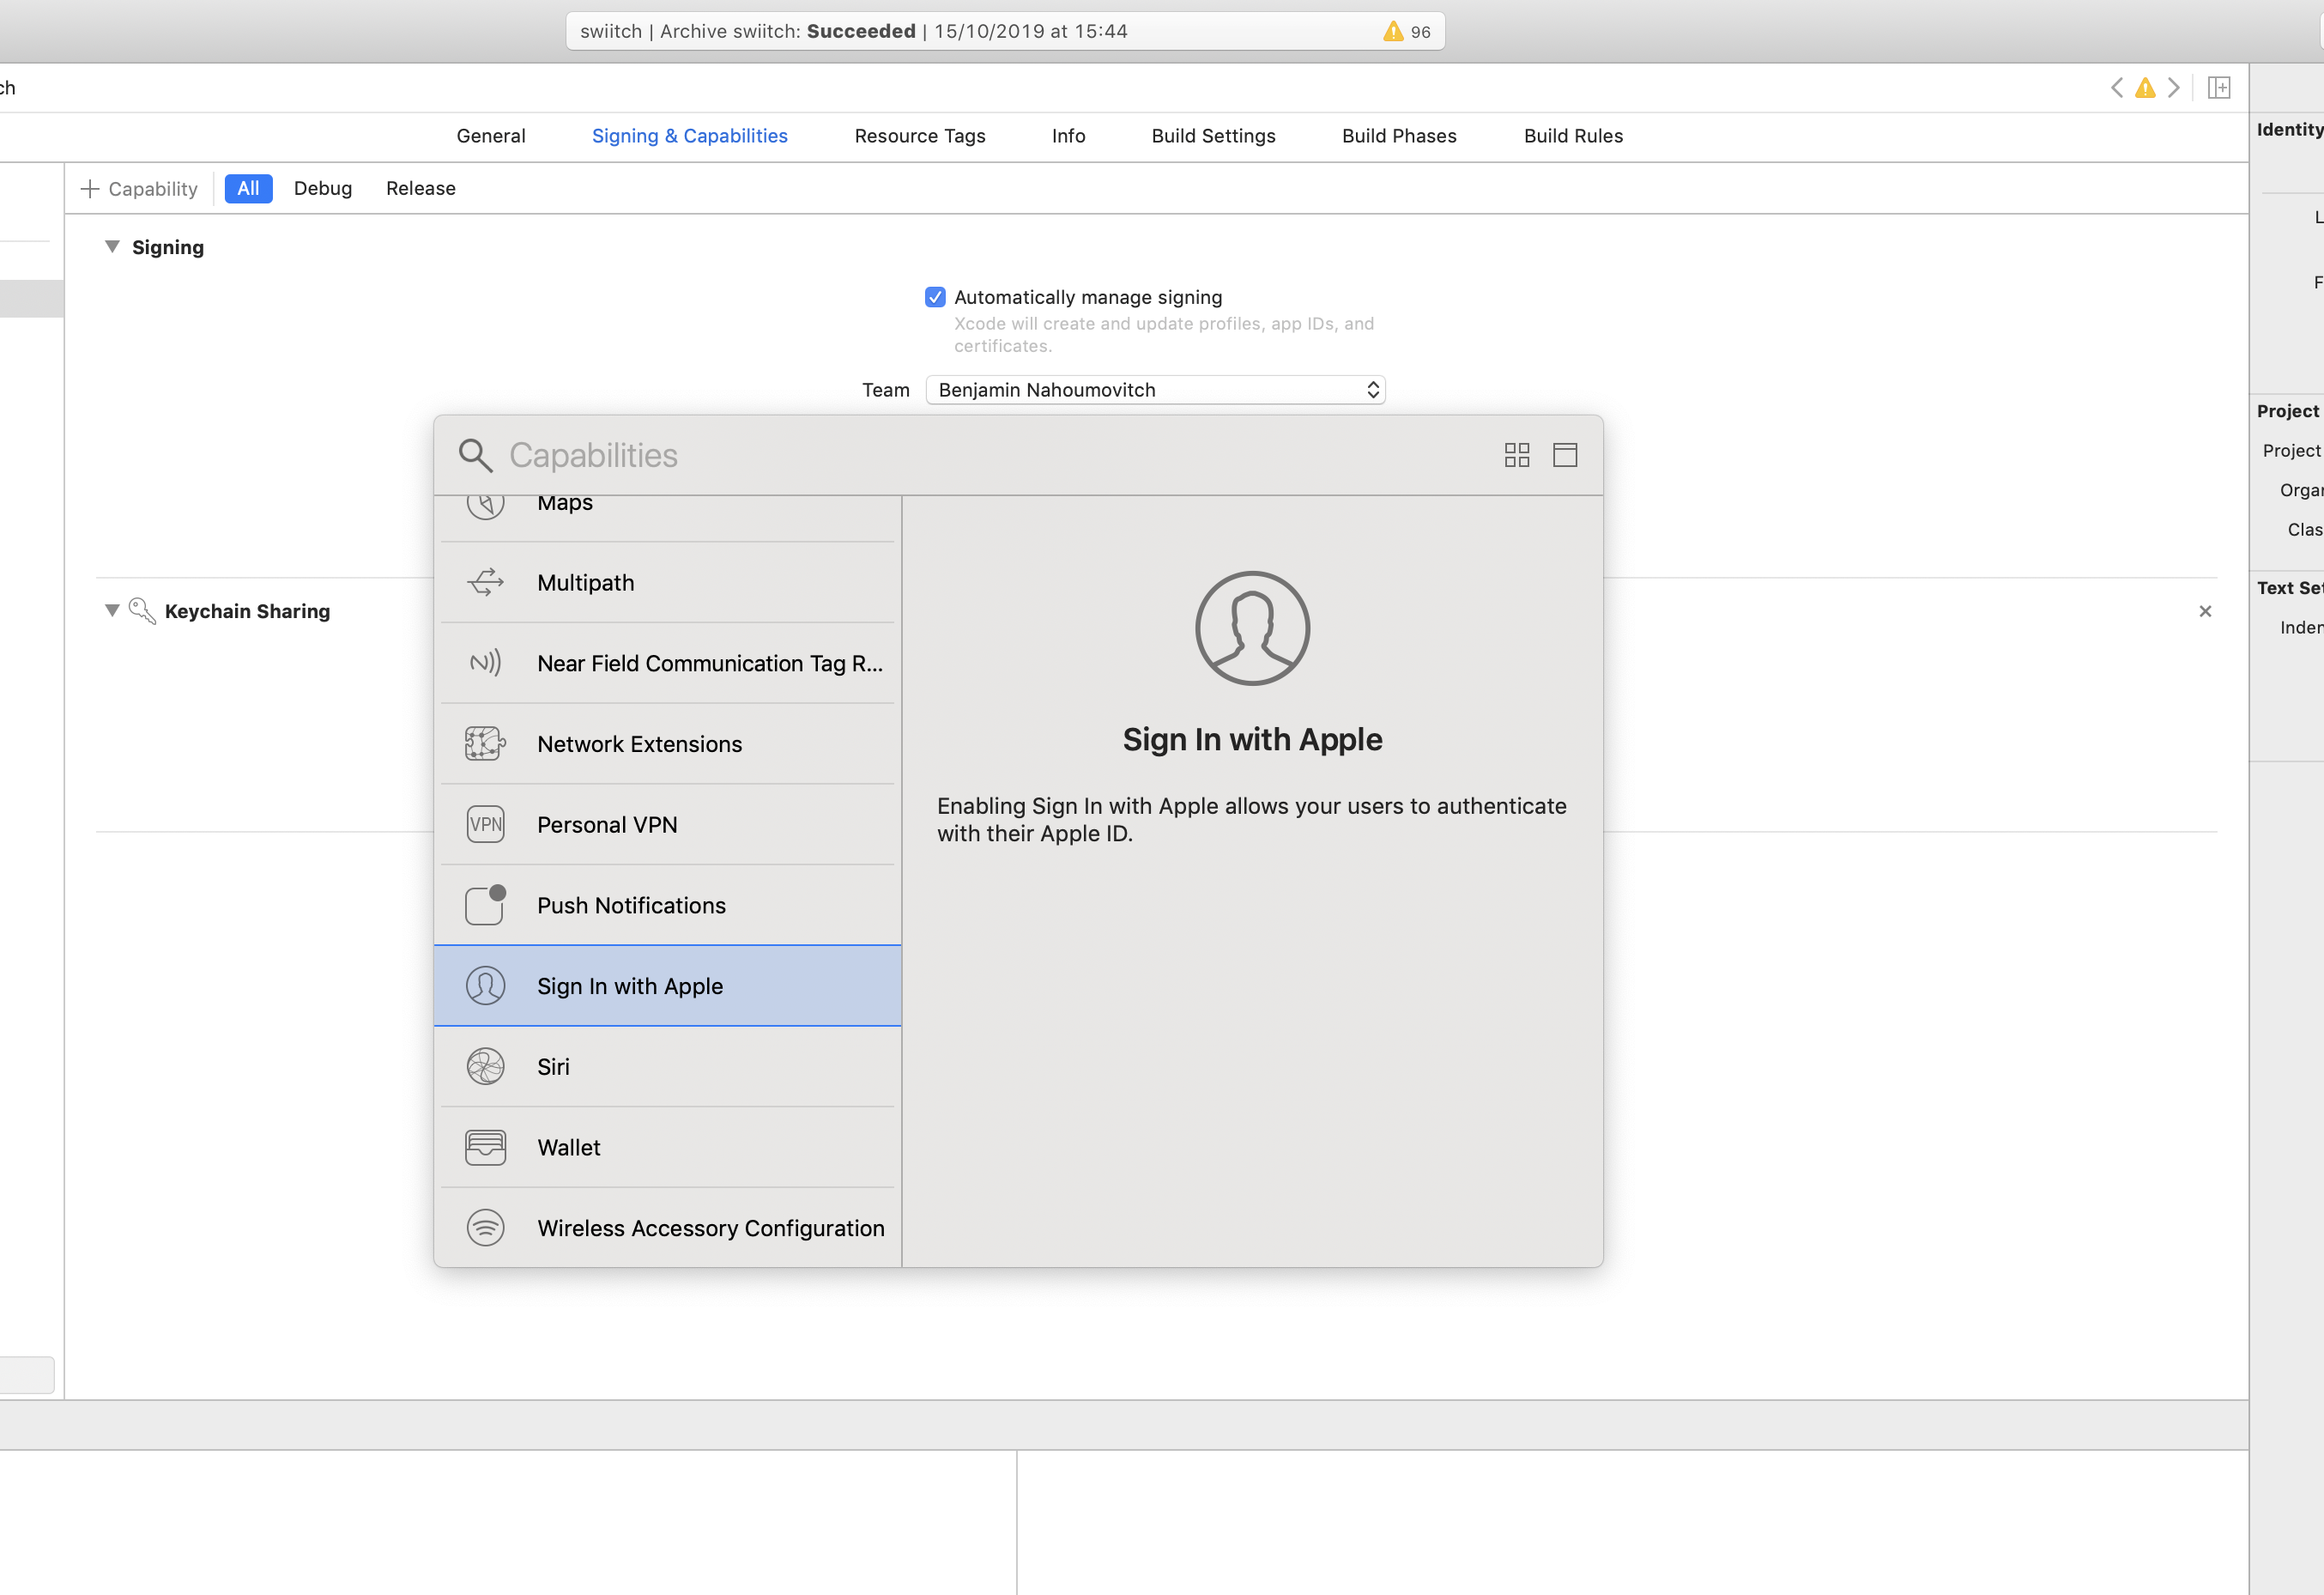This screenshot has height=1595, width=2324.
Task: Click the Network Extensions puzzle icon
Action: point(485,743)
